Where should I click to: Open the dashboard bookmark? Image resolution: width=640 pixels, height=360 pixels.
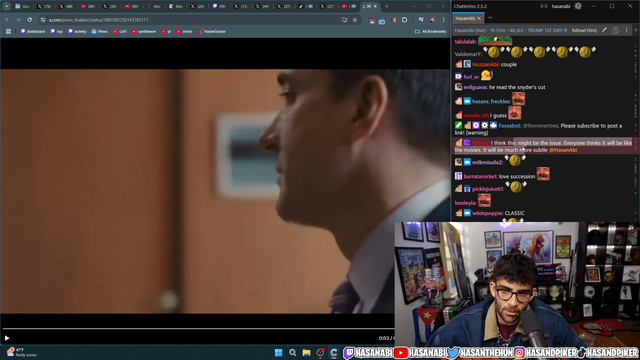pos(33,31)
